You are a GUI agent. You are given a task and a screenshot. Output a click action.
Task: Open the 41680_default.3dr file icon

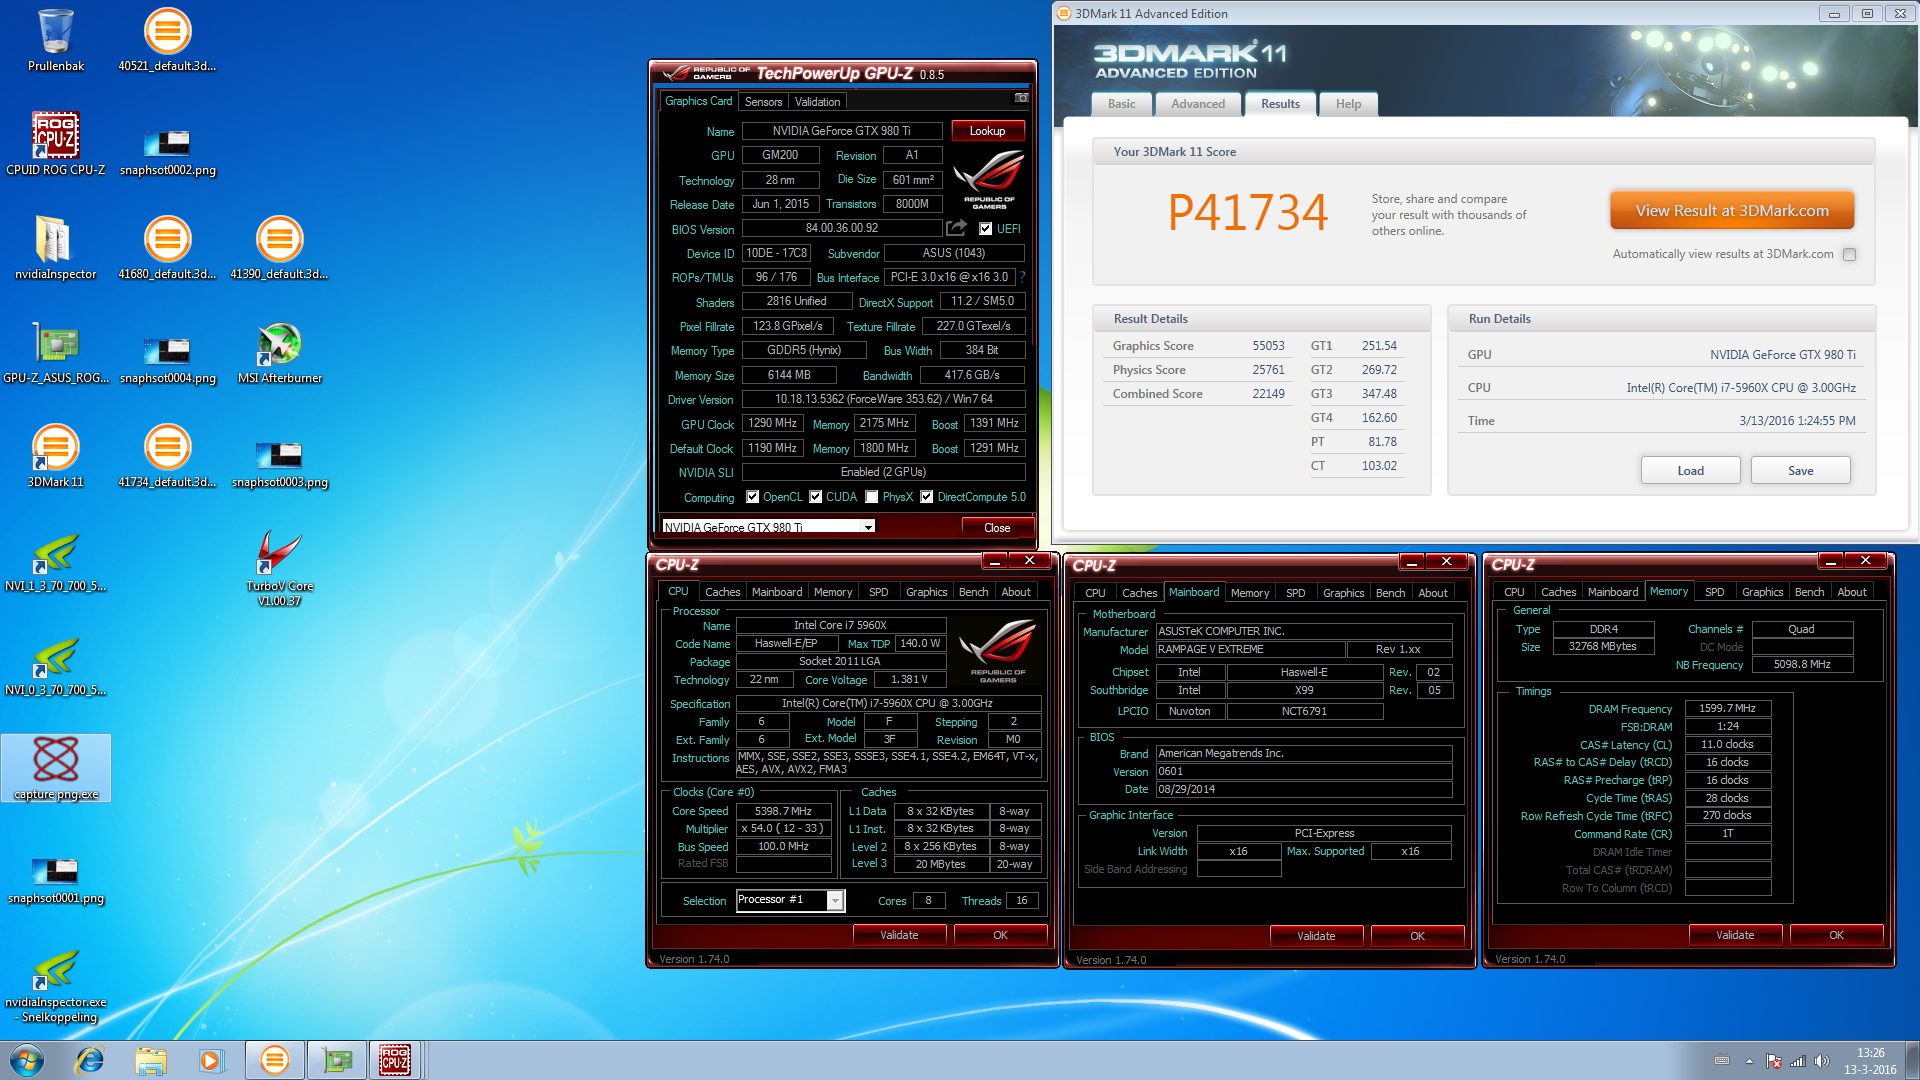tap(167, 249)
